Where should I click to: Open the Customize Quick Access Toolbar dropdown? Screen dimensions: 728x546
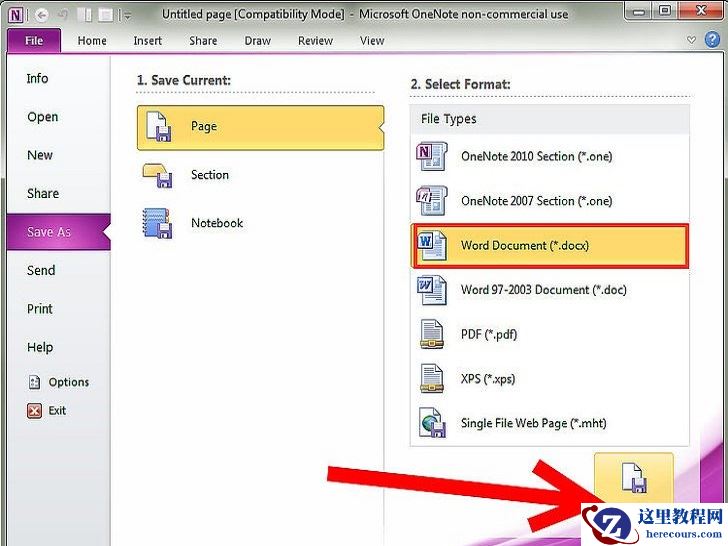tap(128, 16)
